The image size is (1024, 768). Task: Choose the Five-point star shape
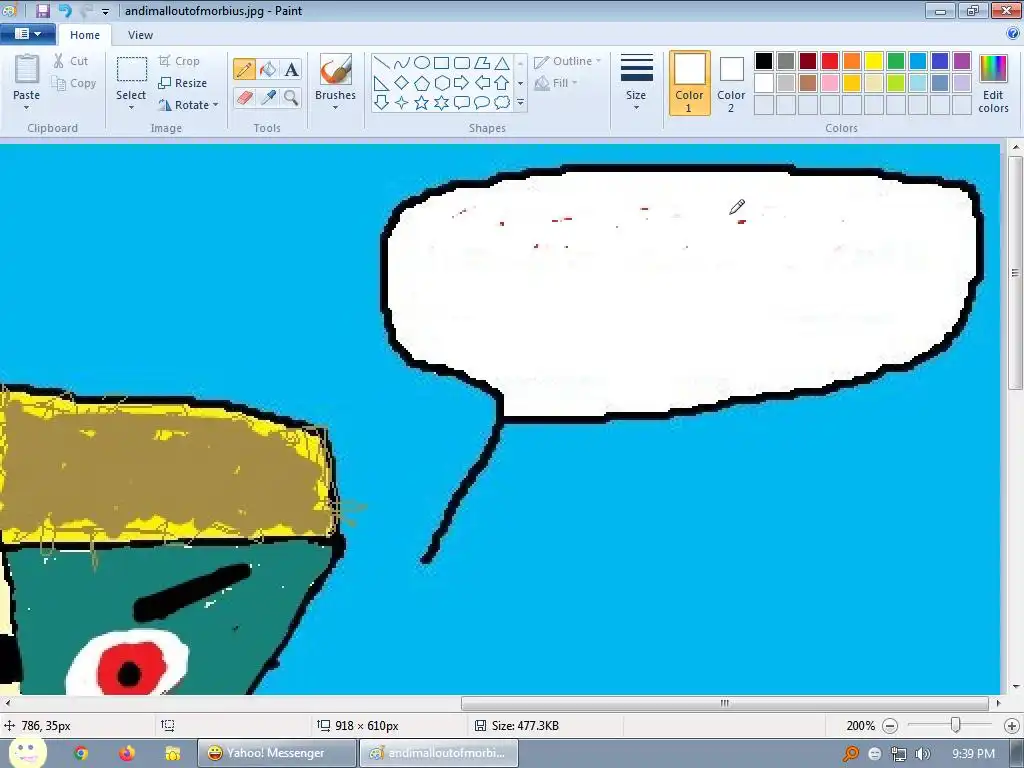pyautogui.click(x=422, y=103)
